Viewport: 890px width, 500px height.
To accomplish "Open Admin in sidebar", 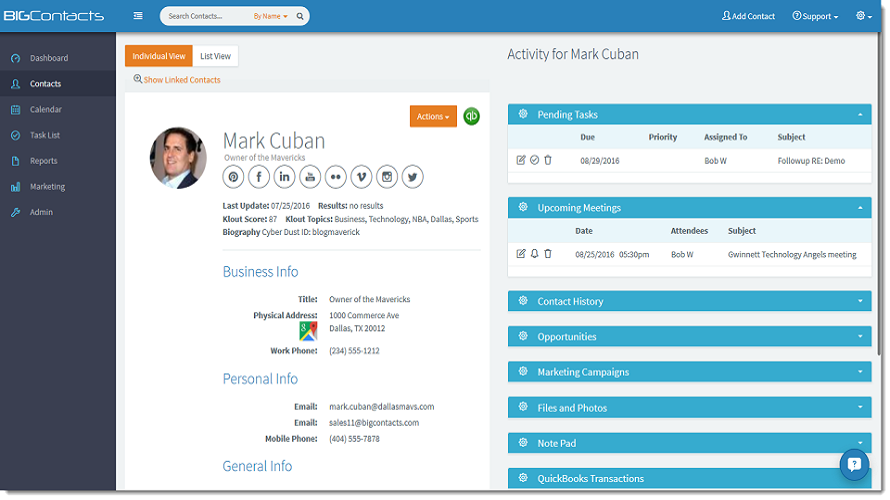I will click(x=58, y=212).
